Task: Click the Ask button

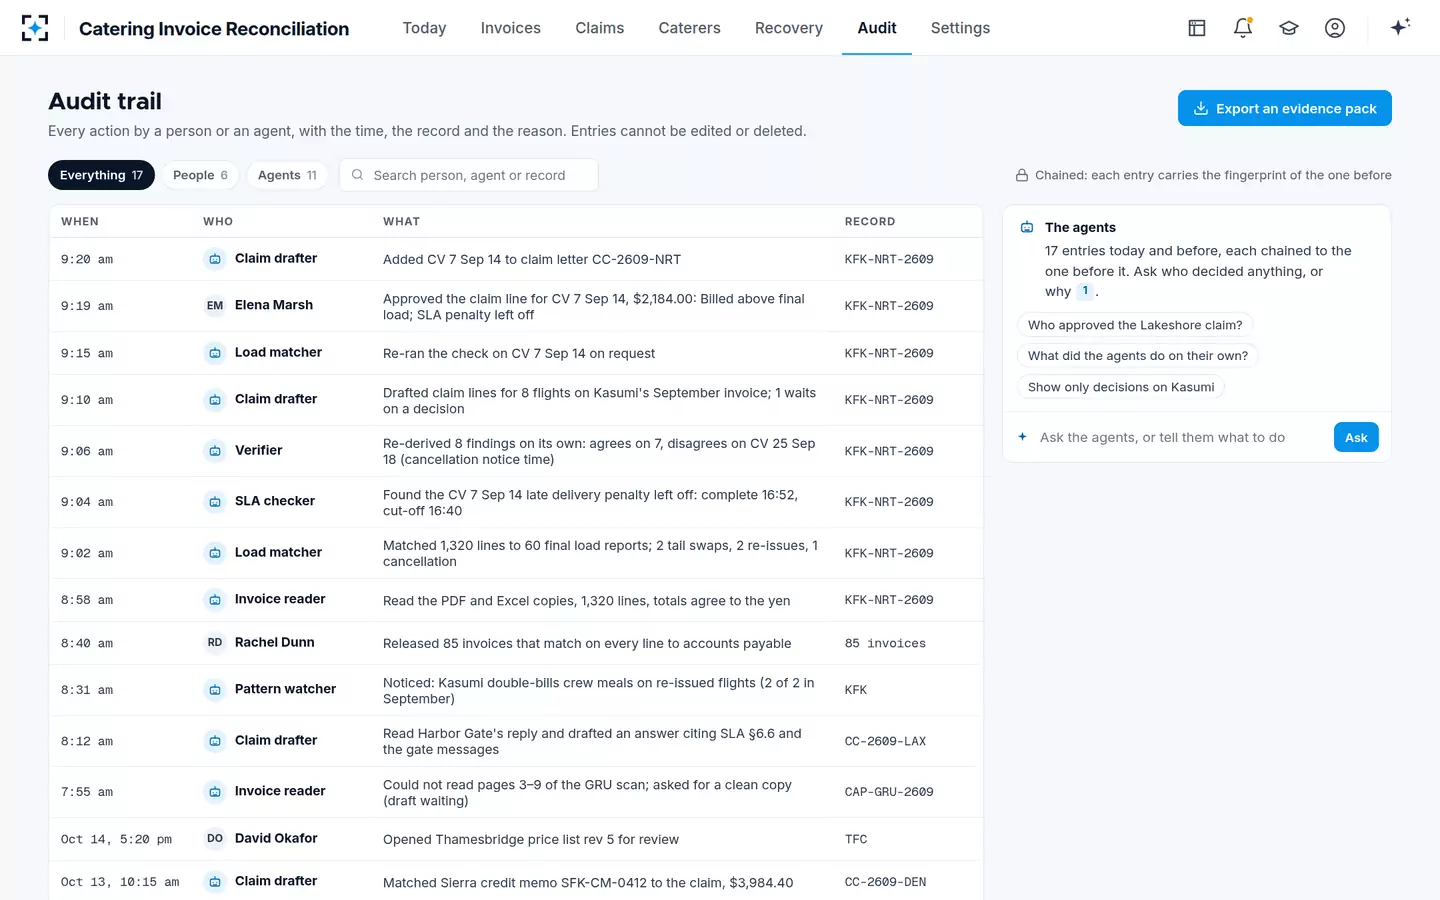Action: [x=1356, y=437]
